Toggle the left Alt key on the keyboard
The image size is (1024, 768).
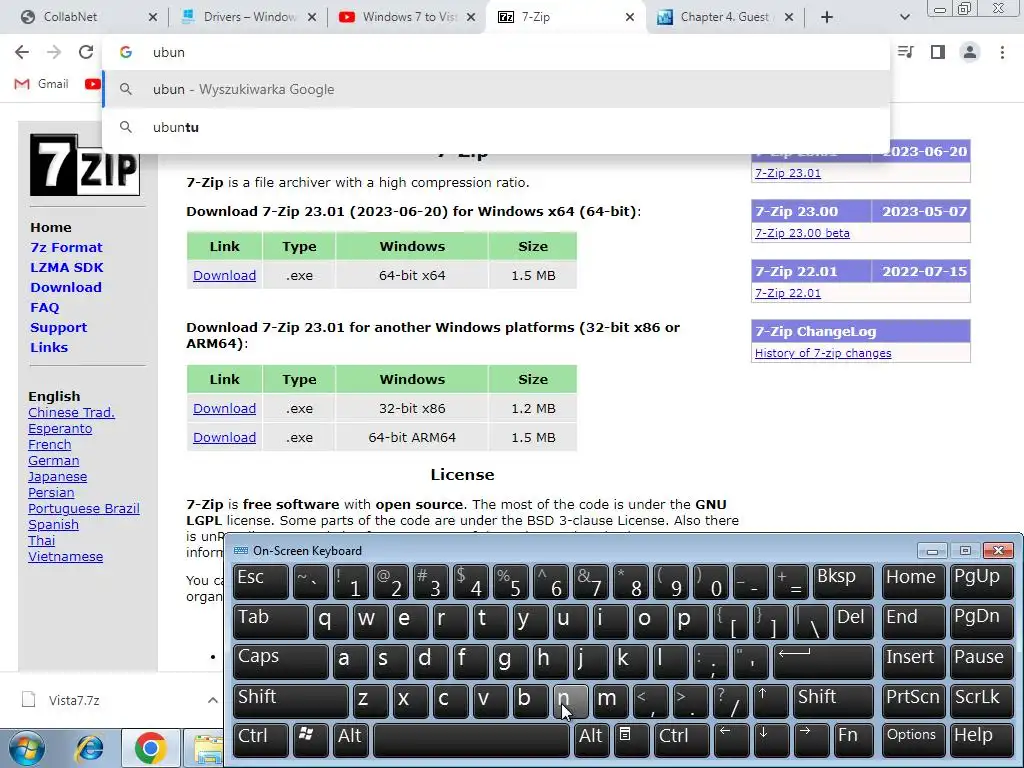tap(353, 740)
